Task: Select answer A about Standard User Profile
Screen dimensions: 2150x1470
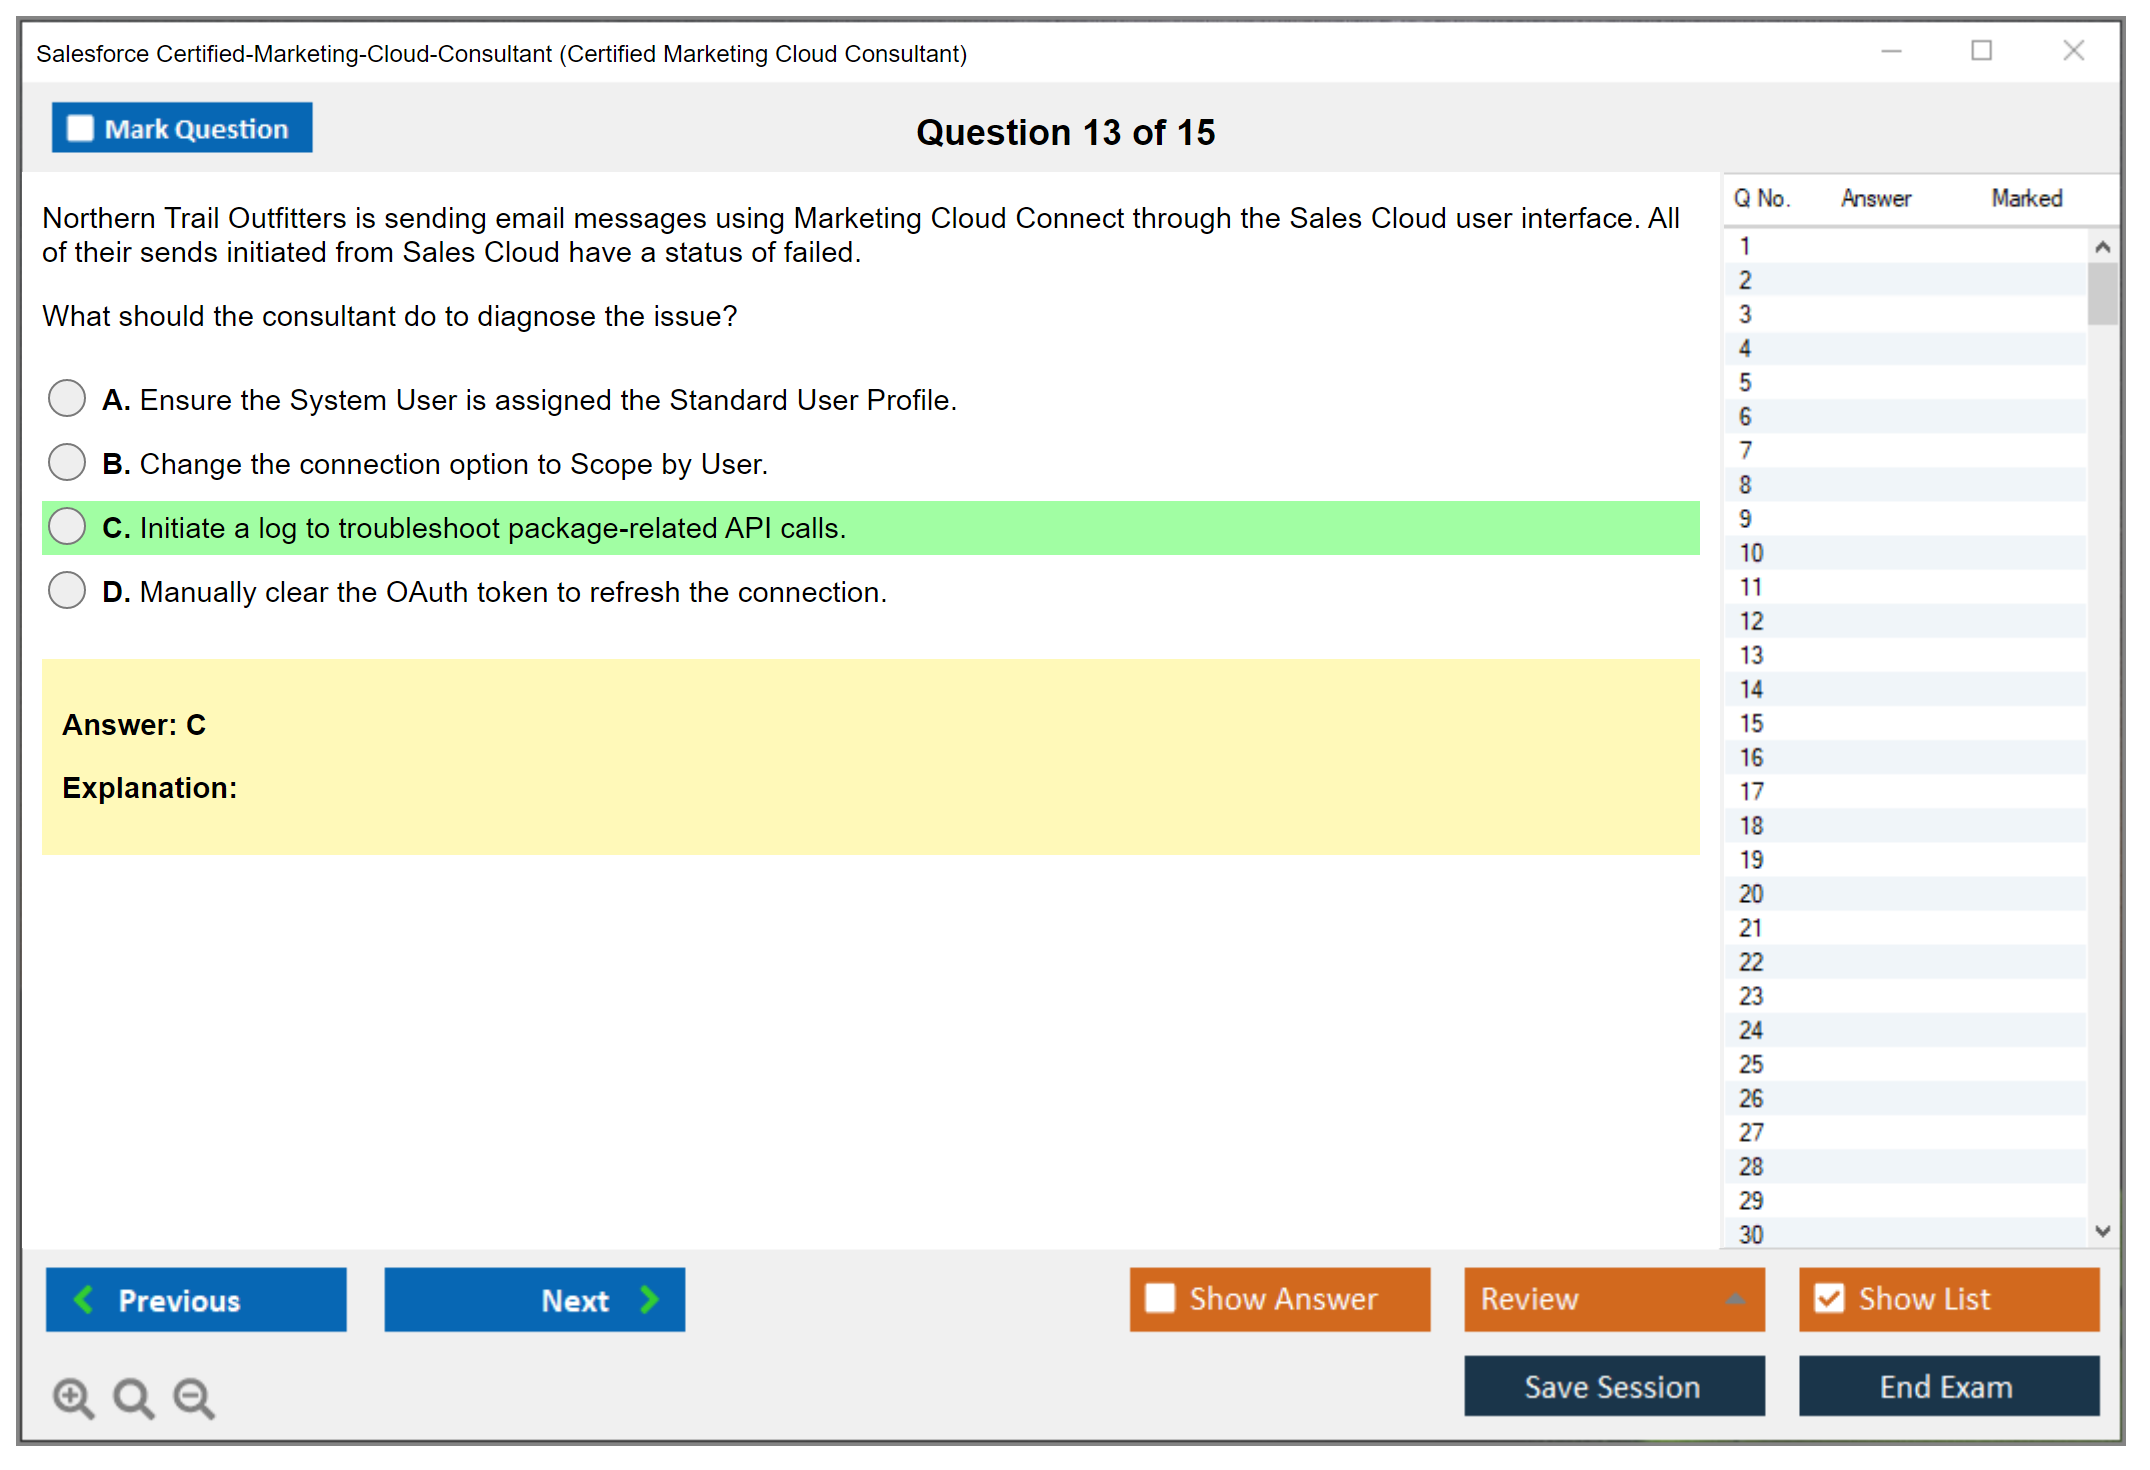Action: (67, 399)
